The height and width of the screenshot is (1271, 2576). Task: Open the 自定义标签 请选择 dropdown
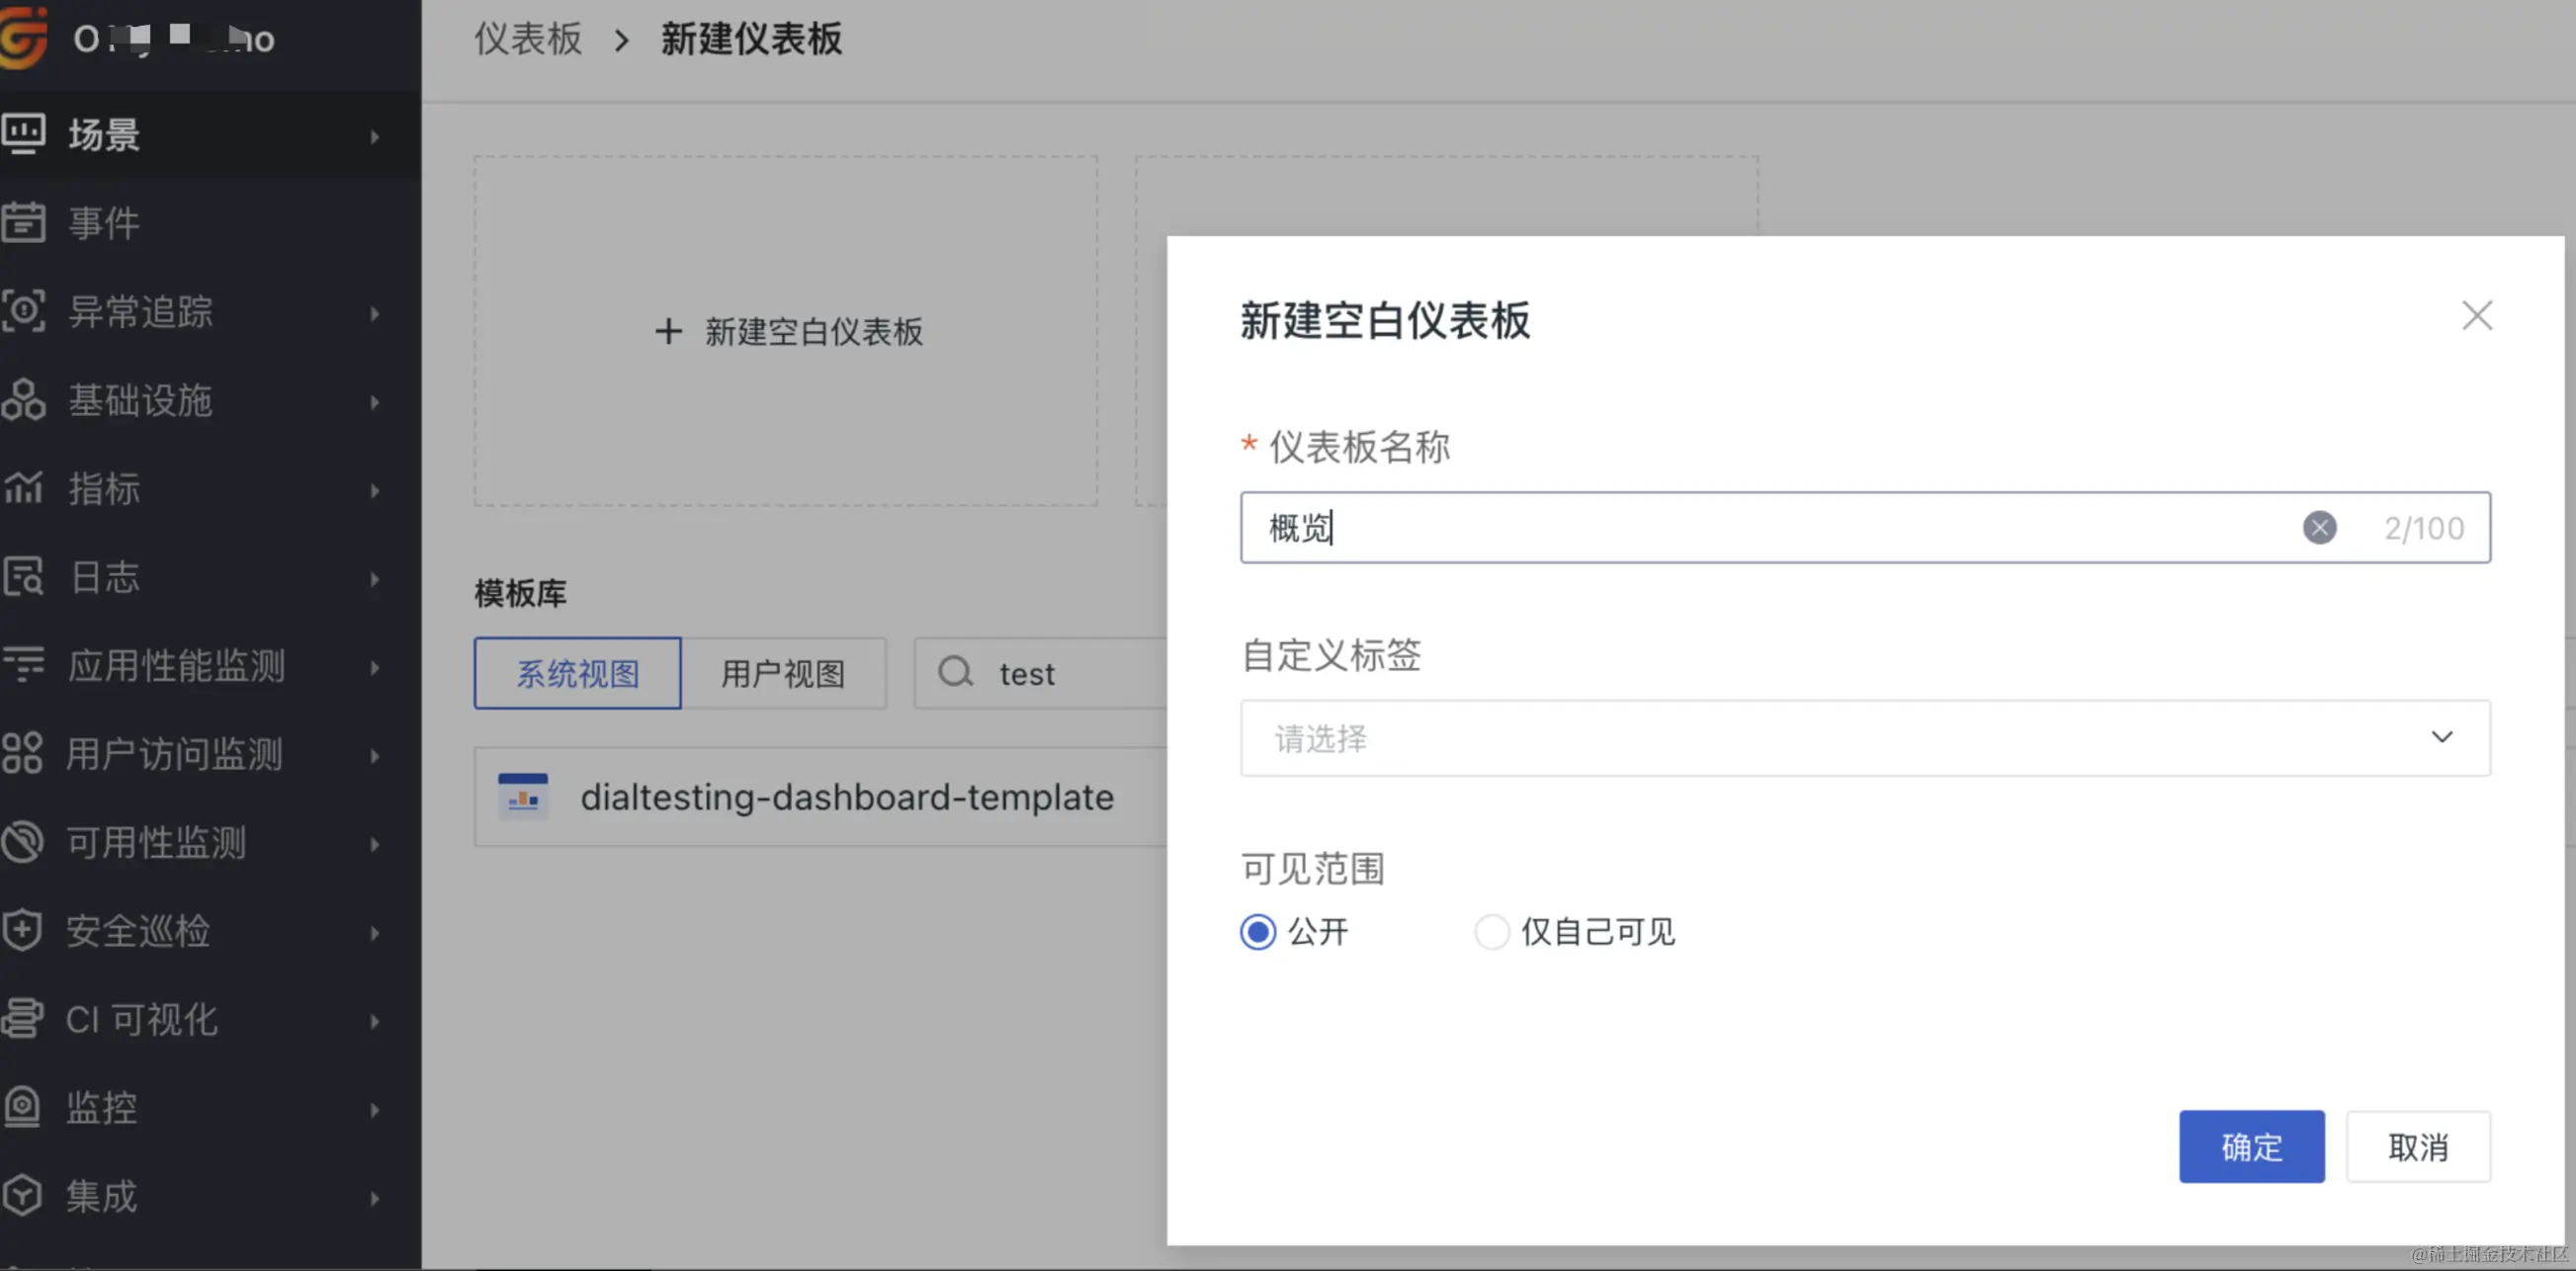1864,738
